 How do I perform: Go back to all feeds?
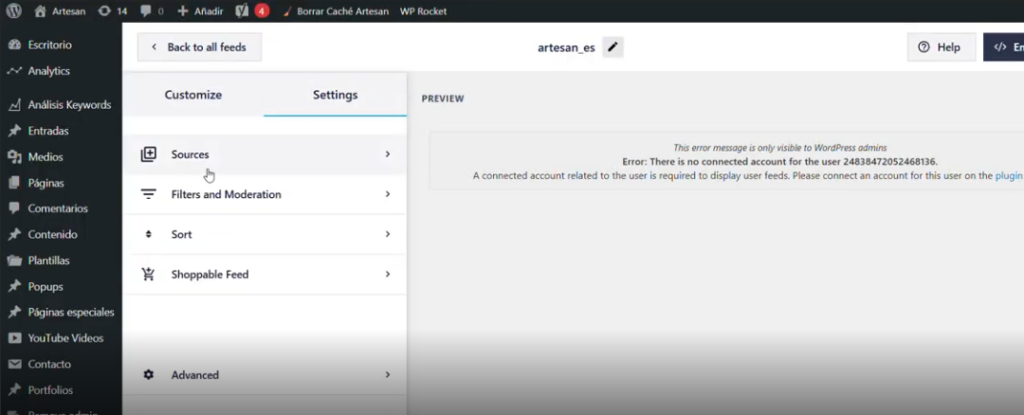point(199,47)
